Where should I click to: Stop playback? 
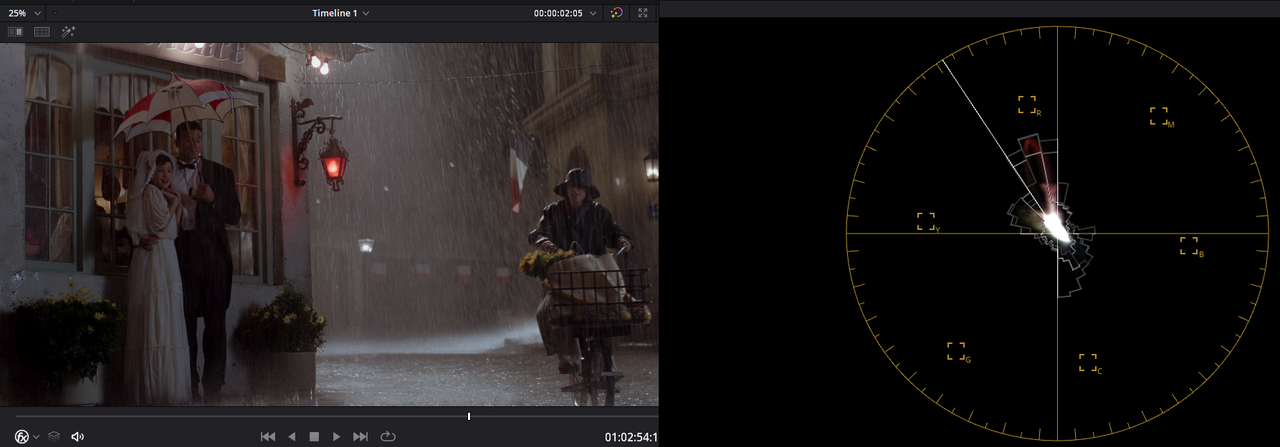[x=314, y=437]
